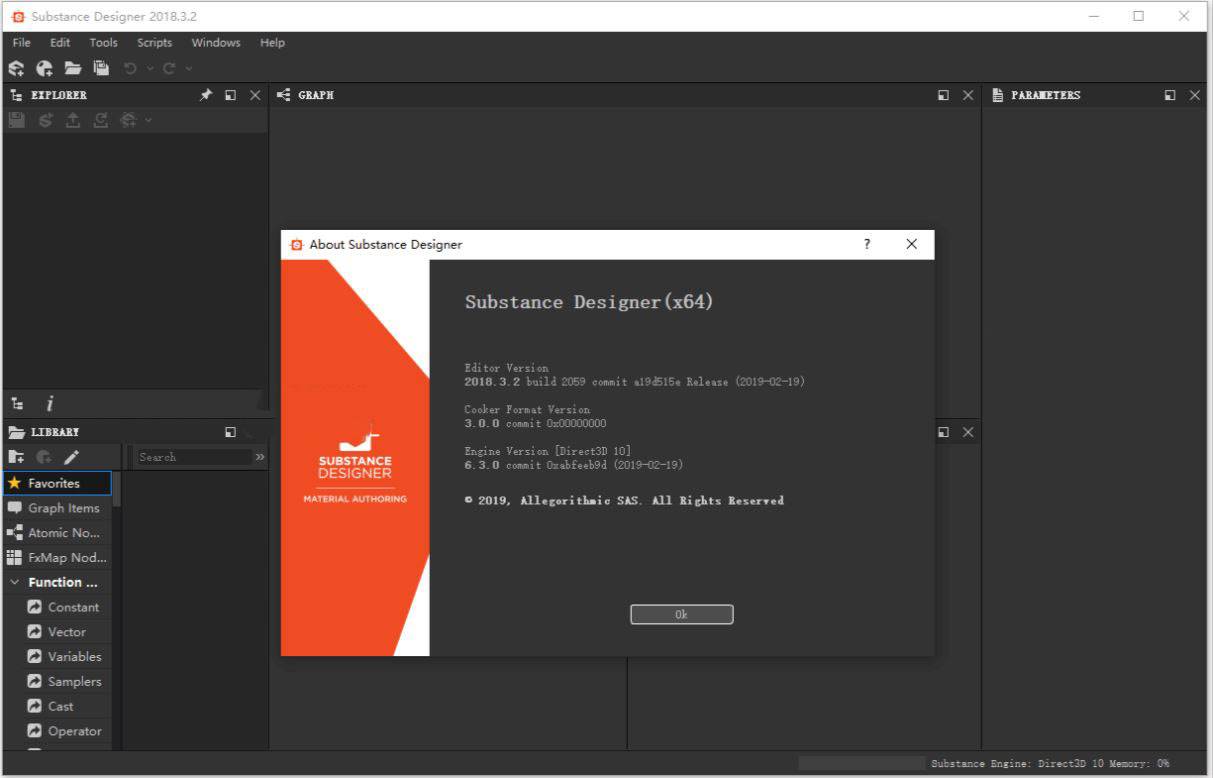Open the File menu
The width and height of the screenshot is (1213, 778).
coord(21,43)
